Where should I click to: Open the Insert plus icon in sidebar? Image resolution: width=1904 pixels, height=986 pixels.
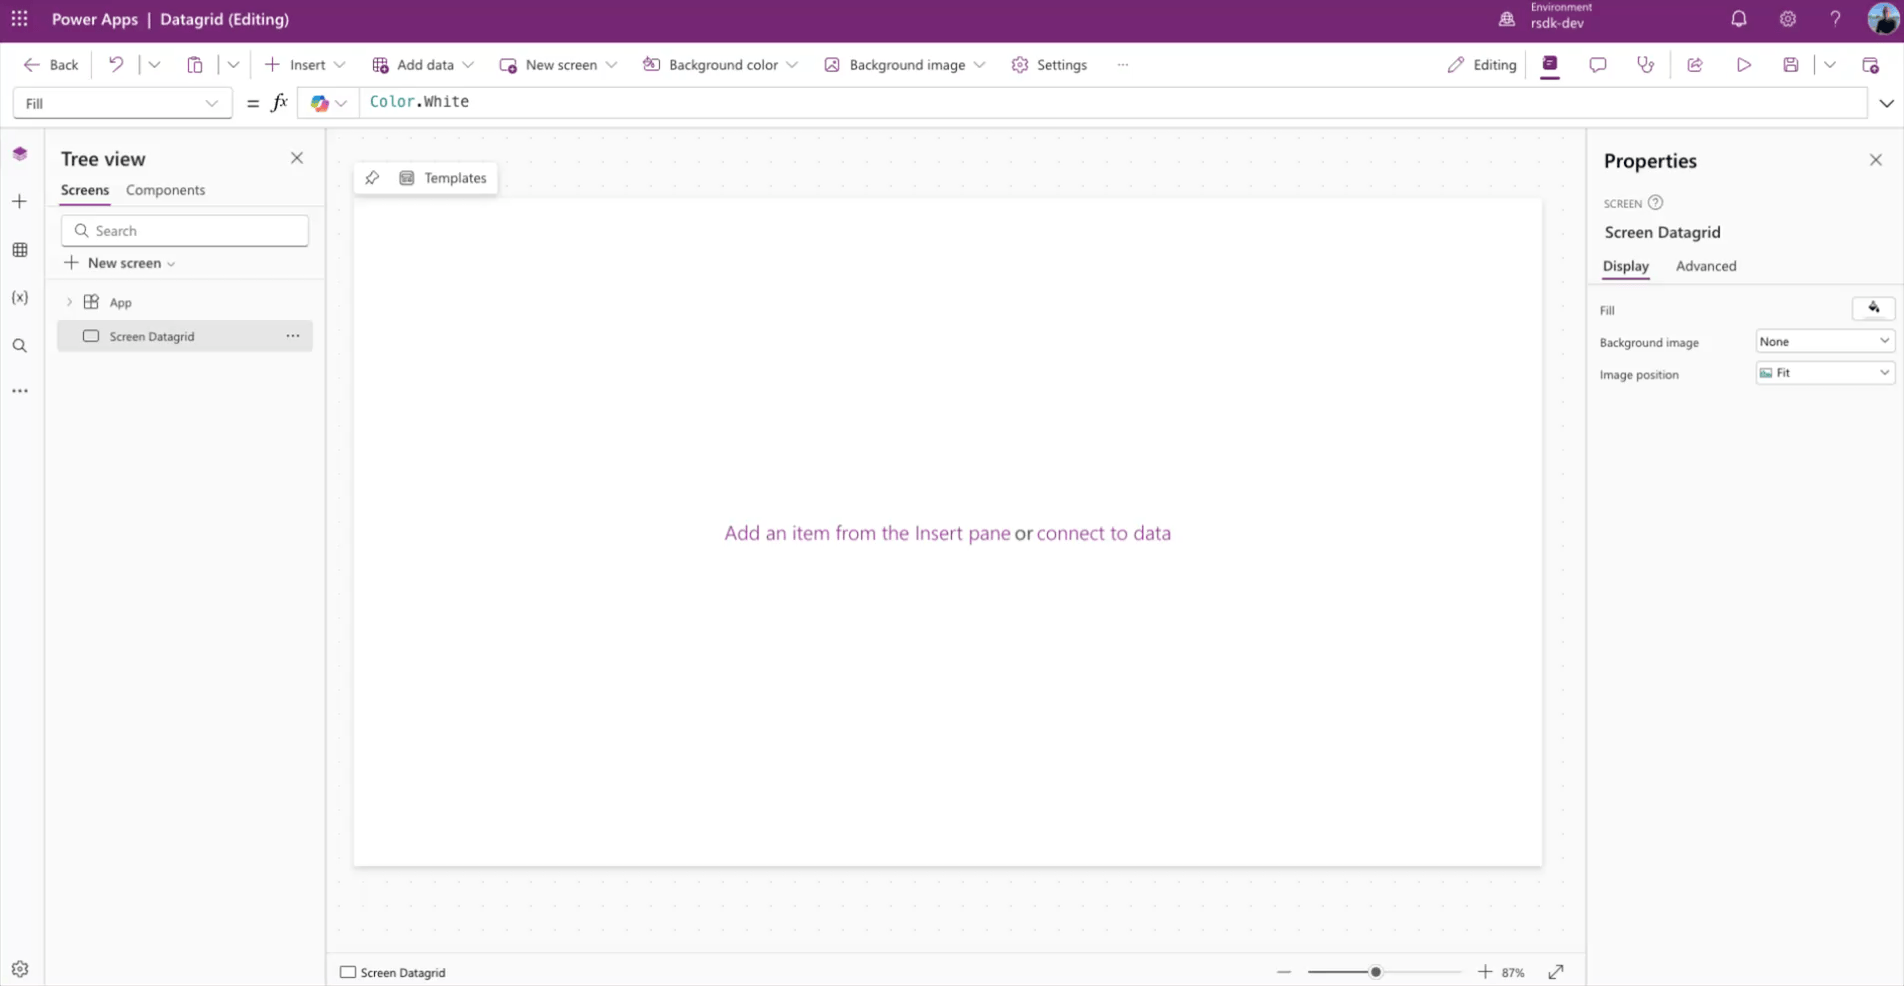pos(20,202)
